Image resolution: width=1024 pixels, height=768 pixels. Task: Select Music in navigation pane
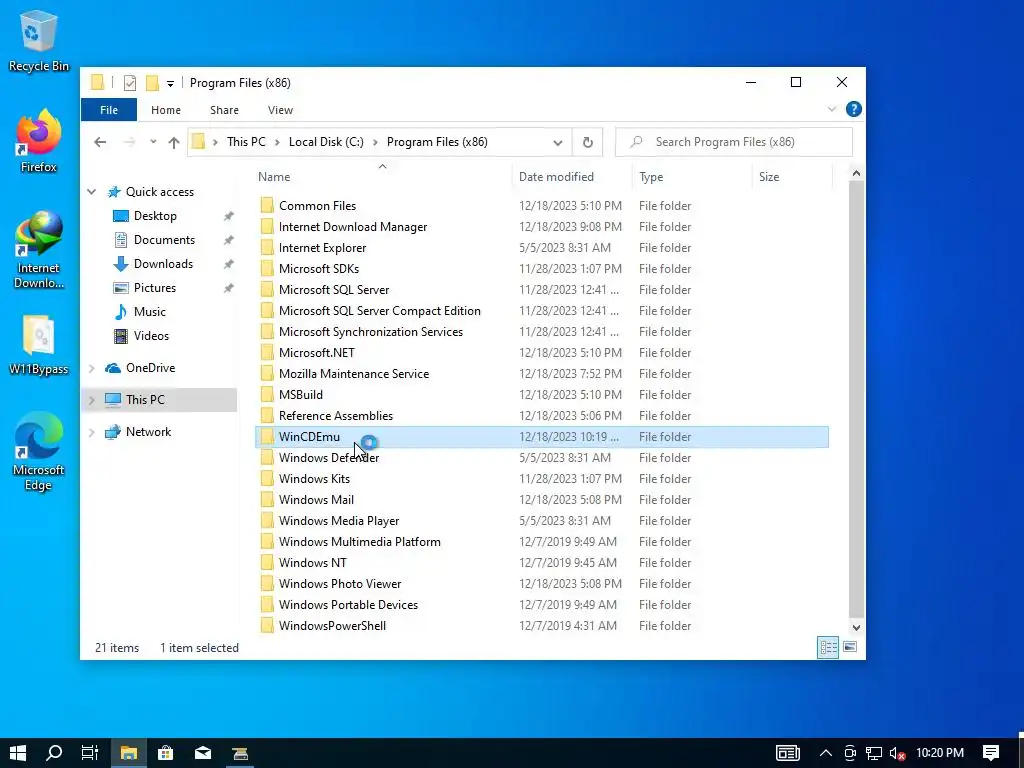pos(150,312)
